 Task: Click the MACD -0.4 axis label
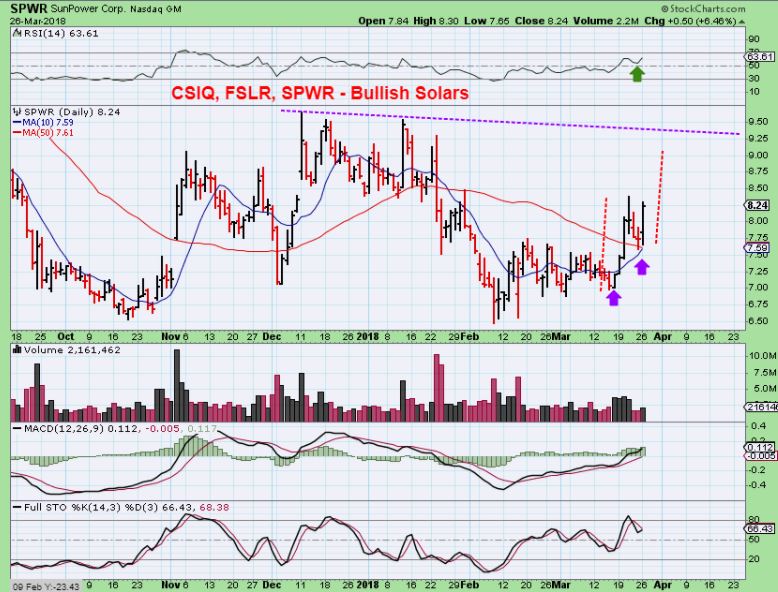(x=756, y=484)
